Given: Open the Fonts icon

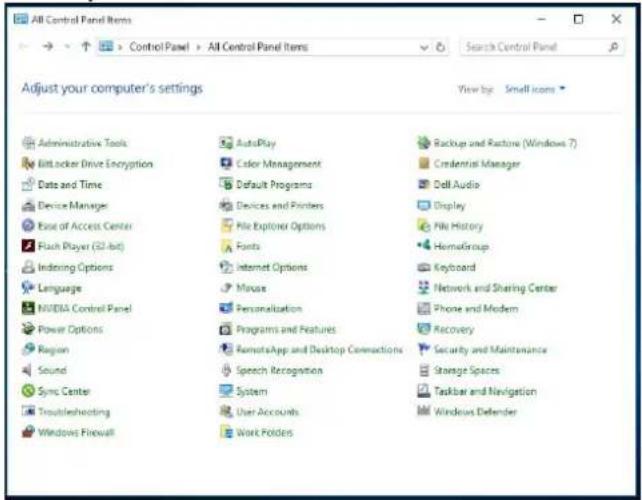Looking at the screenshot, I should [x=226, y=246].
